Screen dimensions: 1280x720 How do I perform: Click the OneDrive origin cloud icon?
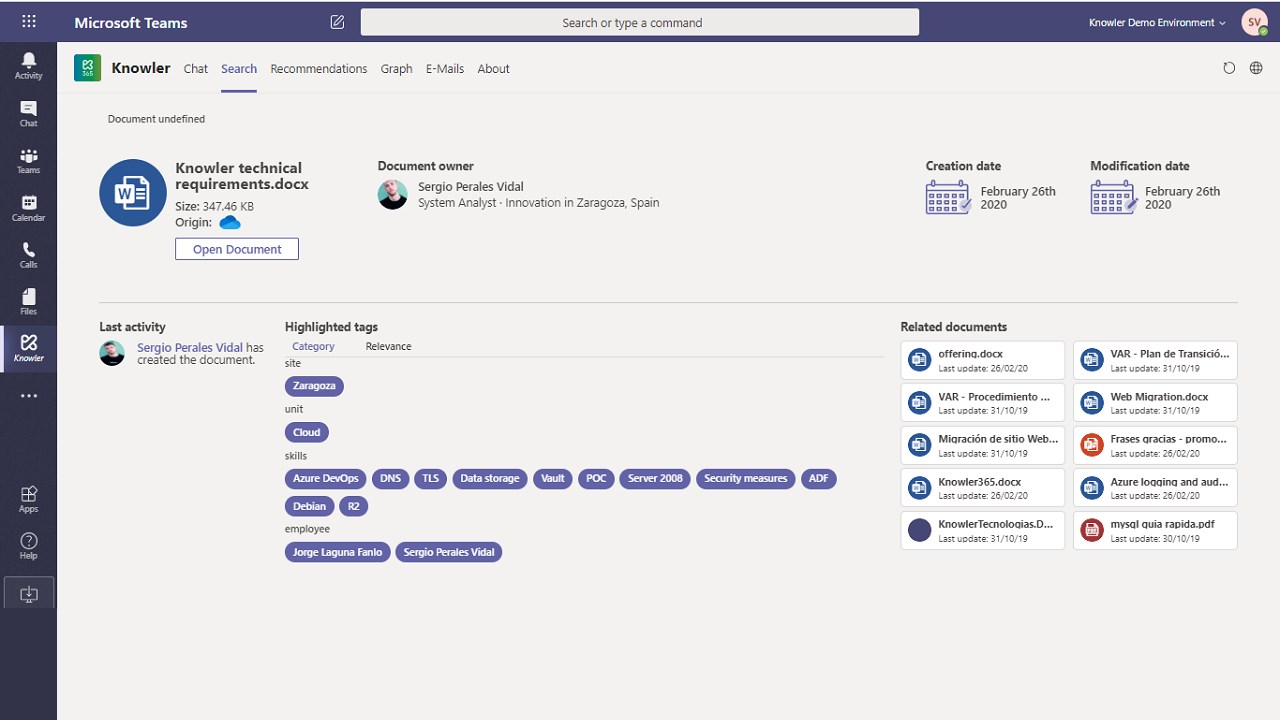(x=230, y=222)
